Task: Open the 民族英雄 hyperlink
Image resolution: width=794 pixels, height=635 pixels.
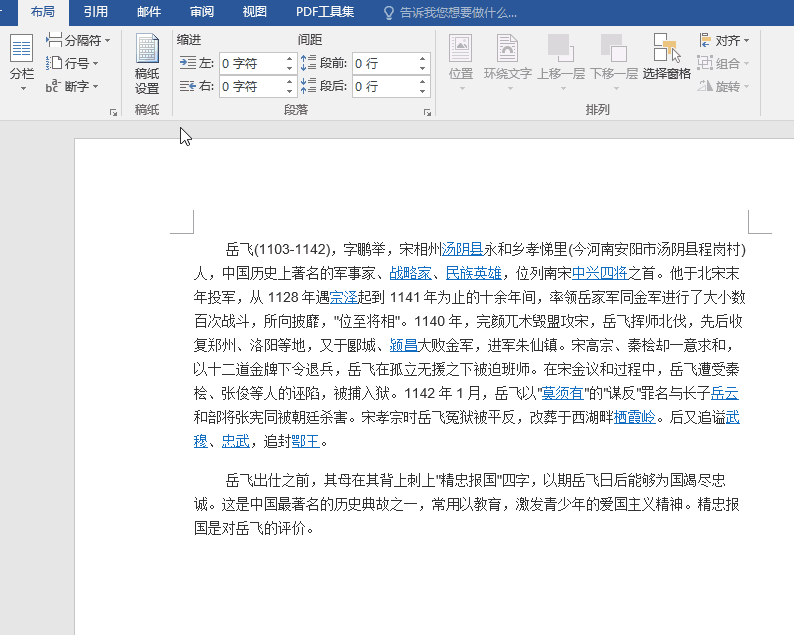Action: (473, 273)
